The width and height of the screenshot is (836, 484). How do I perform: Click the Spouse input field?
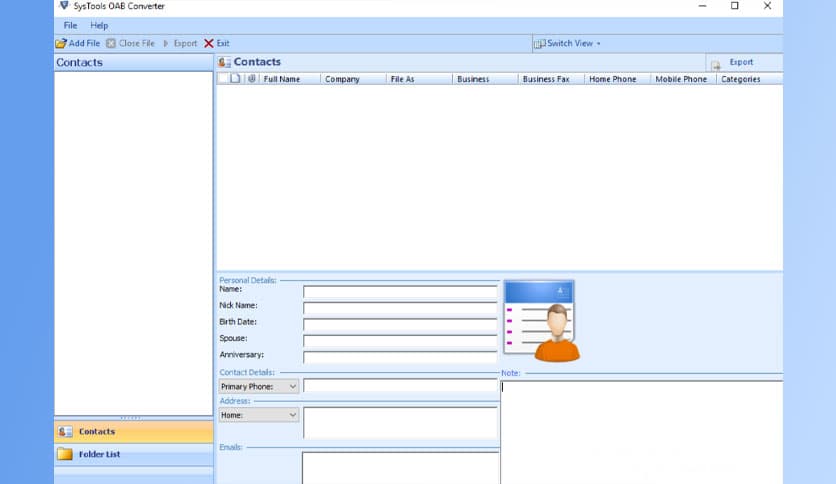pyautogui.click(x=400, y=341)
